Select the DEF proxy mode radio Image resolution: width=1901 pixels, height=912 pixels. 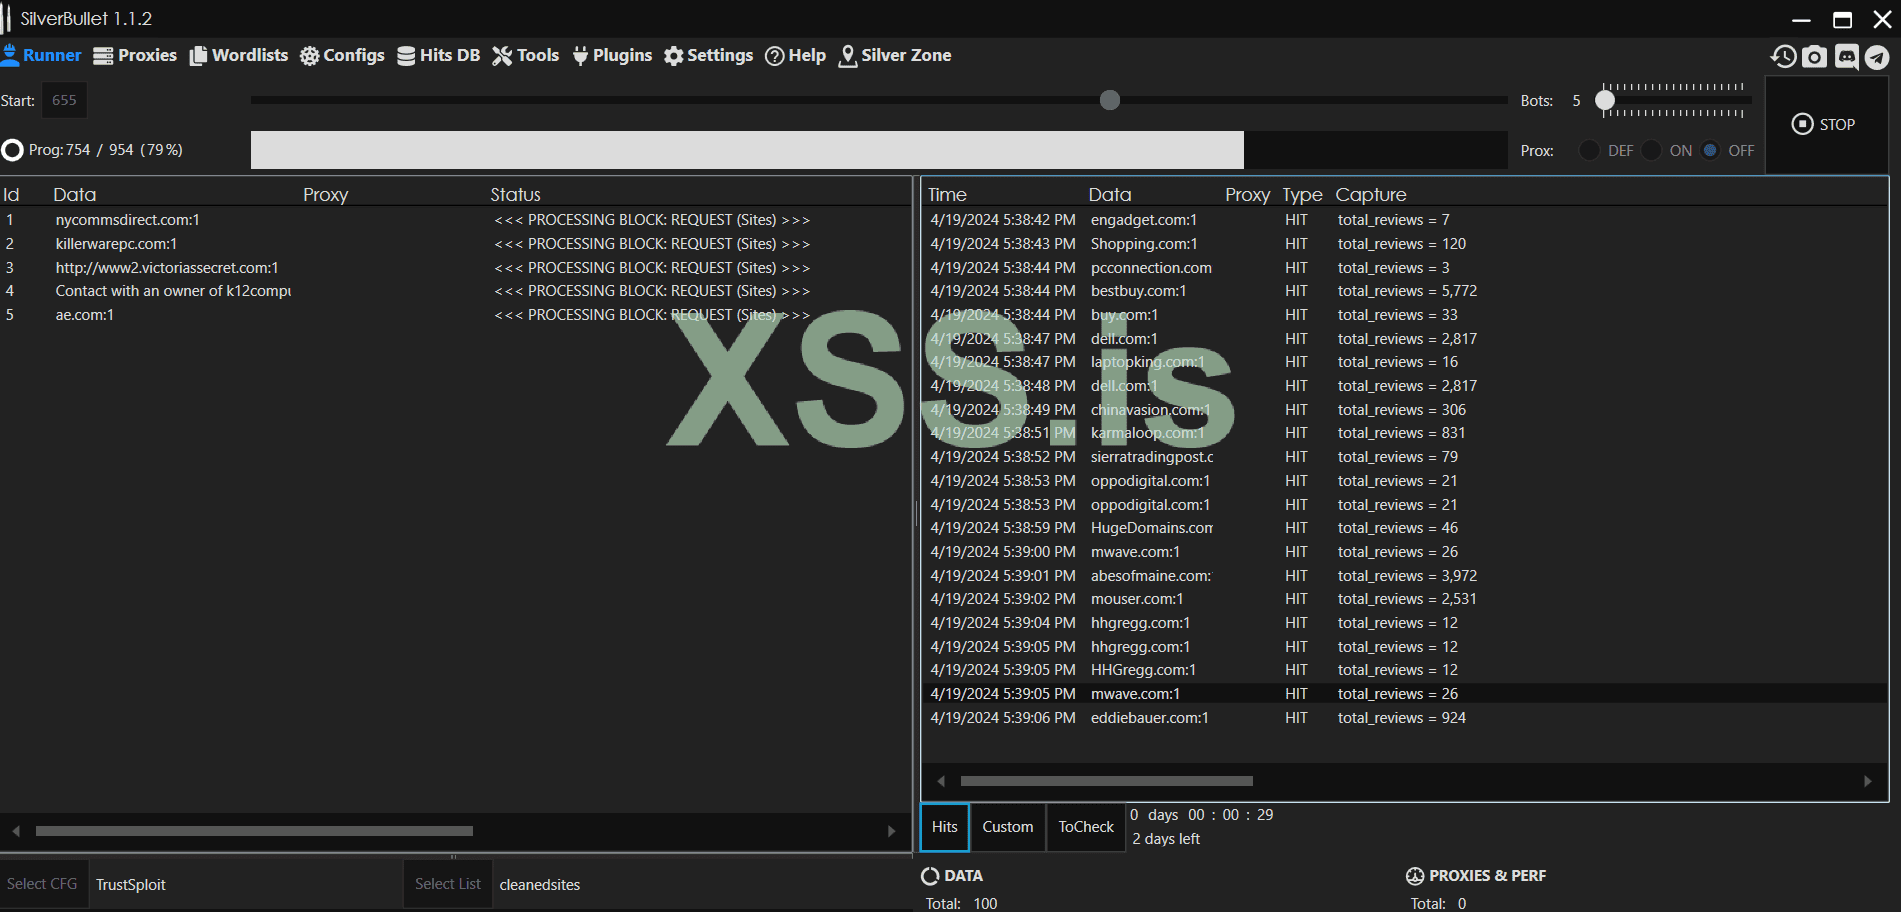coord(1588,150)
